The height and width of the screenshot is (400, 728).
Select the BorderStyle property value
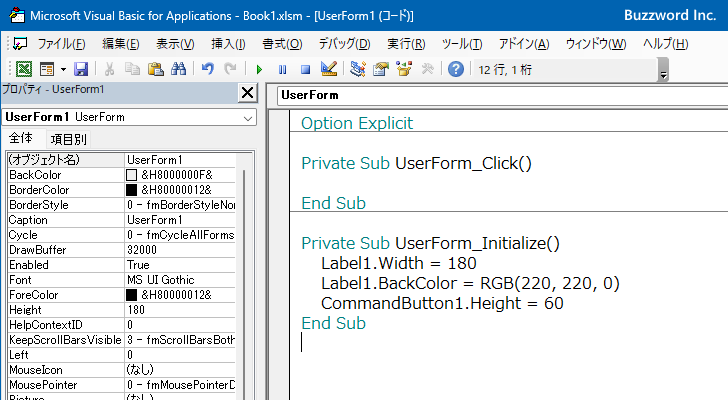pyautogui.click(x=180, y=205)
